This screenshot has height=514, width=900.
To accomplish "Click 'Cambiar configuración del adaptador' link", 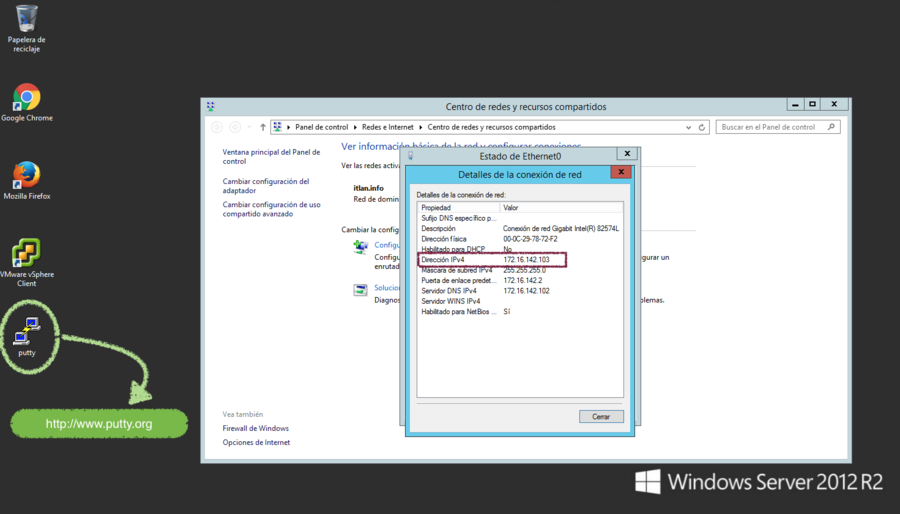I will 266,185.
